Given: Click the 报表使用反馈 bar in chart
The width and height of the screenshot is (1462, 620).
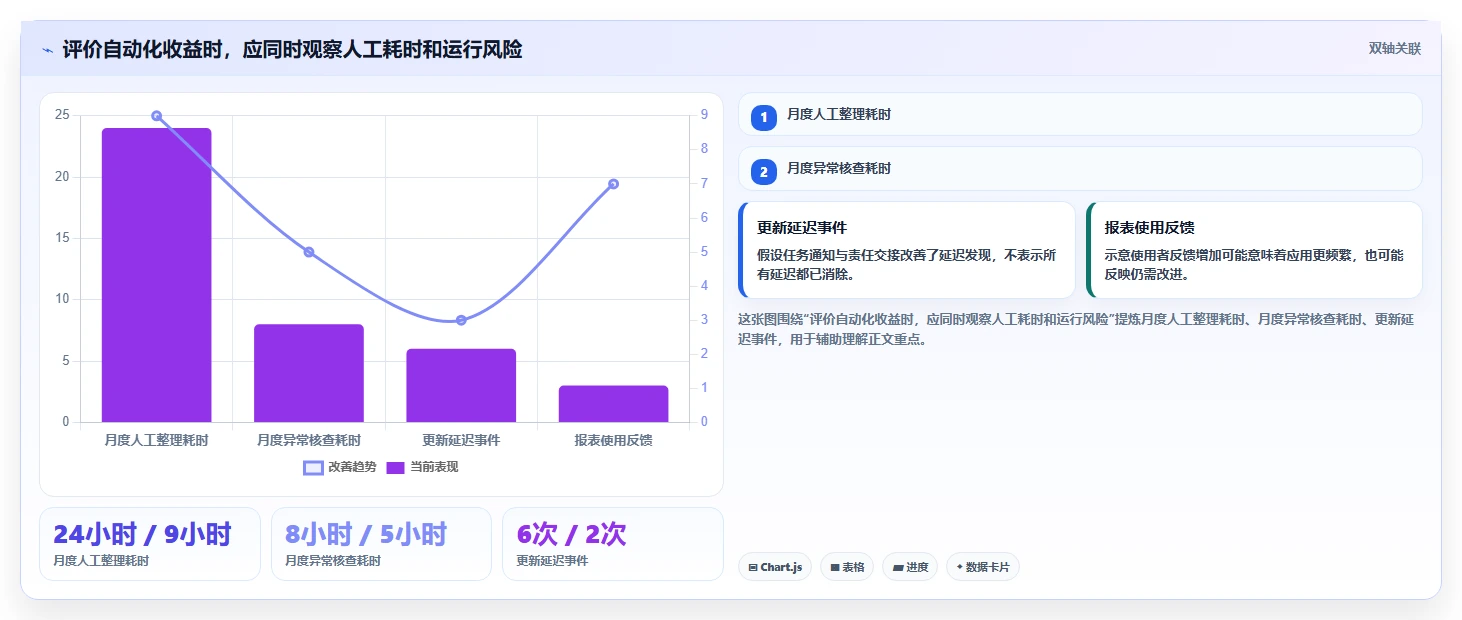Looking at the screenshot, I should [613, 404].
